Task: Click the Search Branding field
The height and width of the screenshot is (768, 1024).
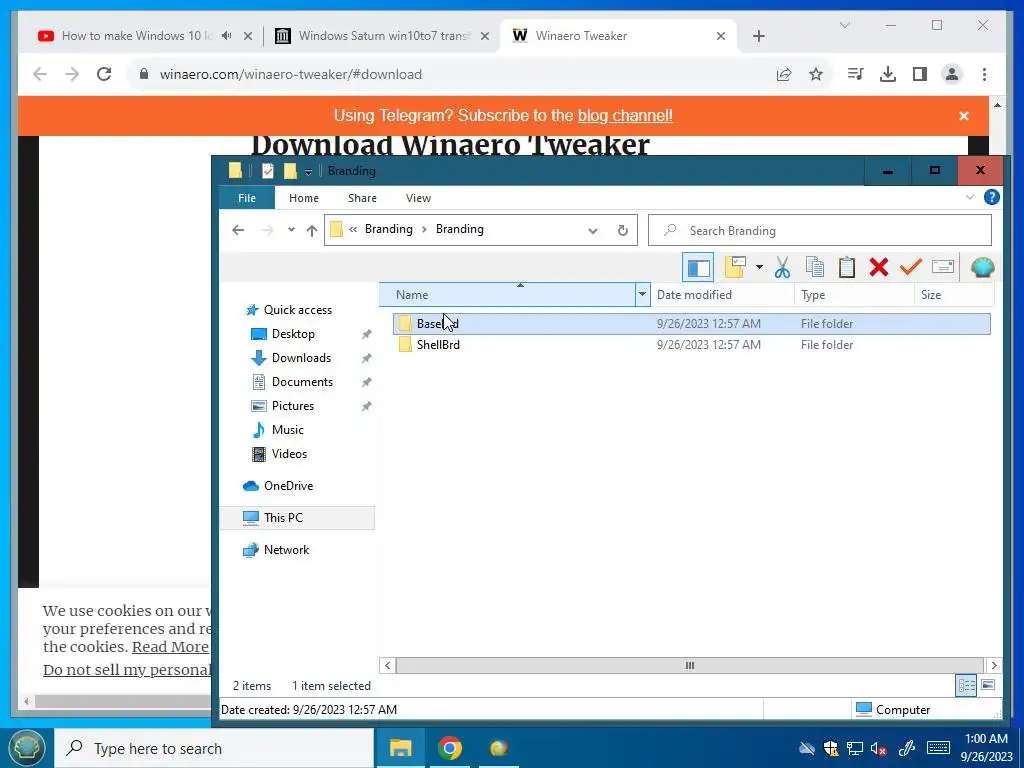Action: tap(820, 231)
